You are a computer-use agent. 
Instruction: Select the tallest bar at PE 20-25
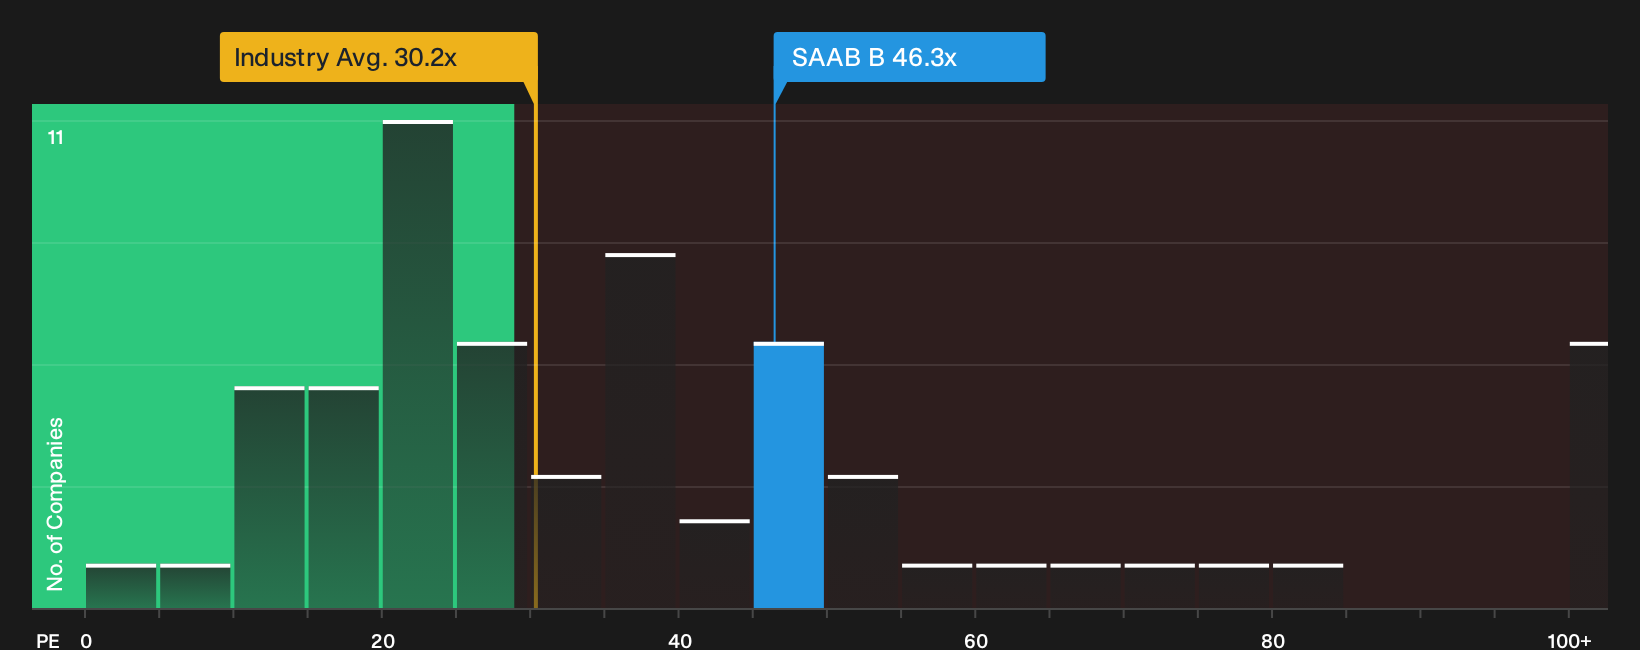point(418,364)
